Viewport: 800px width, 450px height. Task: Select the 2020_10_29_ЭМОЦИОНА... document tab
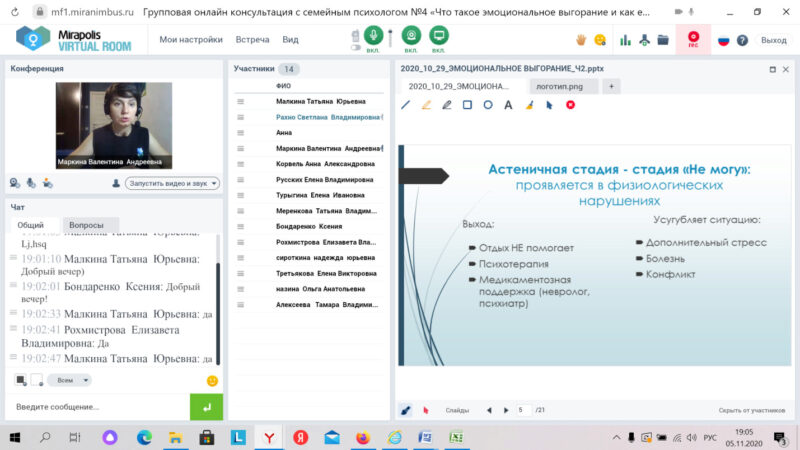[x=459, y=86]
